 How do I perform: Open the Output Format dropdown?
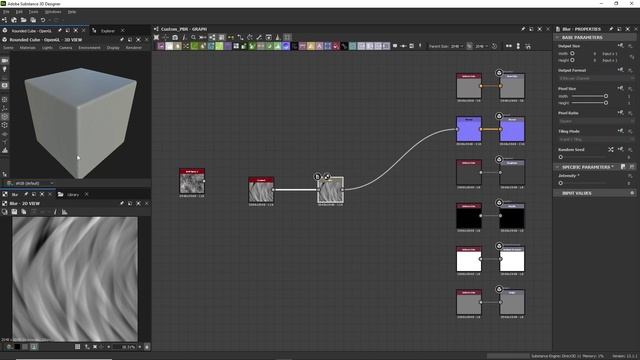[x=596, y=78]
